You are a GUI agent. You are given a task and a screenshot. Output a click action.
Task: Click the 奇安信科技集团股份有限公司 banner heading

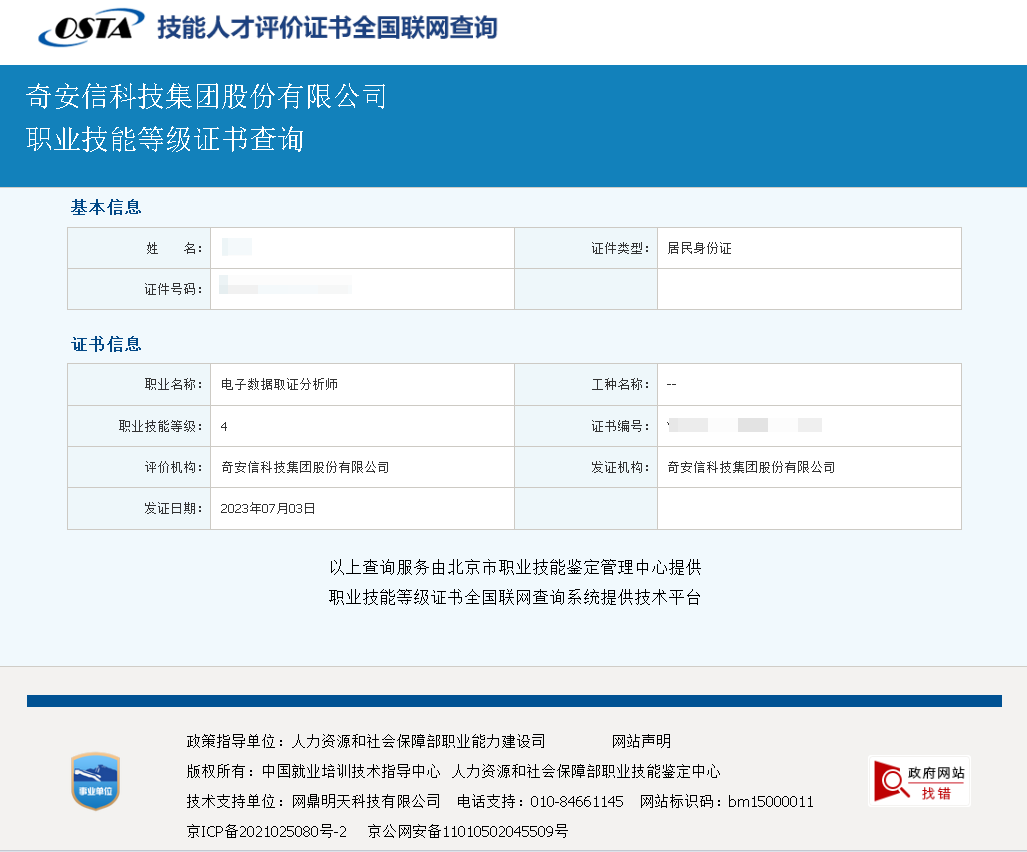pos(206,96)
